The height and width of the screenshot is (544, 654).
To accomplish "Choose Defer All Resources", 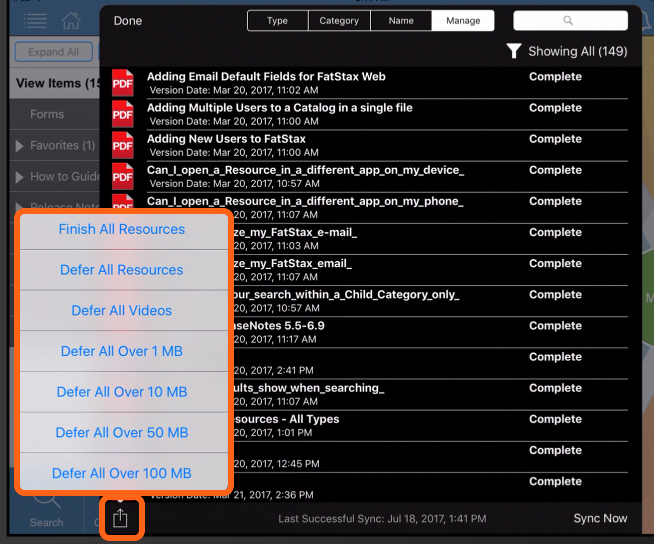I will click(124, 270).
